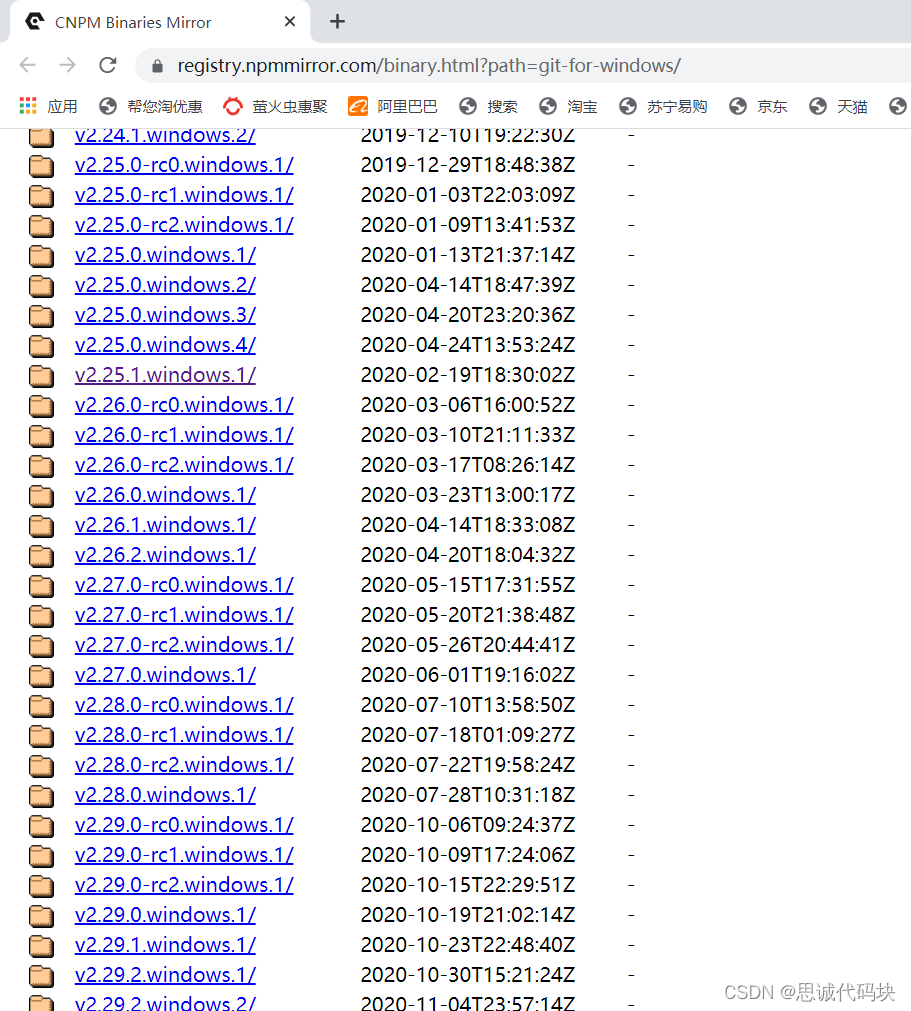Open v2.29.0-rc2.windows.1/ folder link

[184, 885]
